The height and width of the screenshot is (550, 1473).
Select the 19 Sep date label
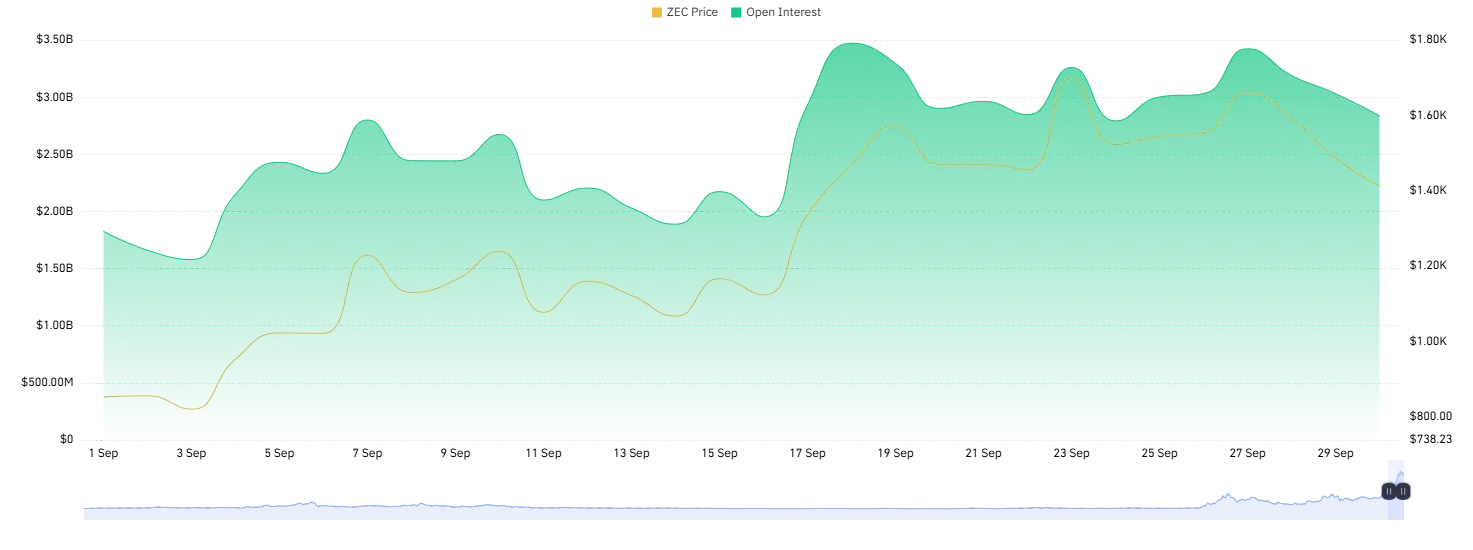pyautogui.click(x=895, y=453)
